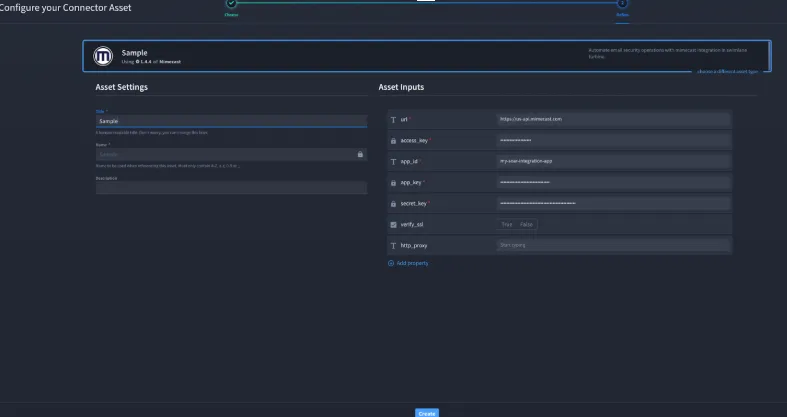This screenshot has width=787, height=417.
Task: Click the http_proxy input field
Action: click(612, 245)
